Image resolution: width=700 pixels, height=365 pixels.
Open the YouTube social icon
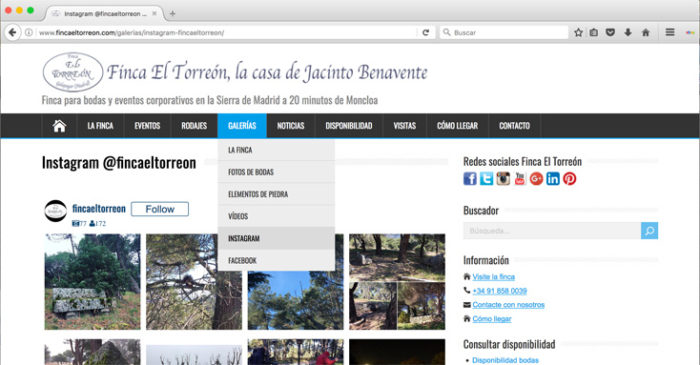point(520,178)
